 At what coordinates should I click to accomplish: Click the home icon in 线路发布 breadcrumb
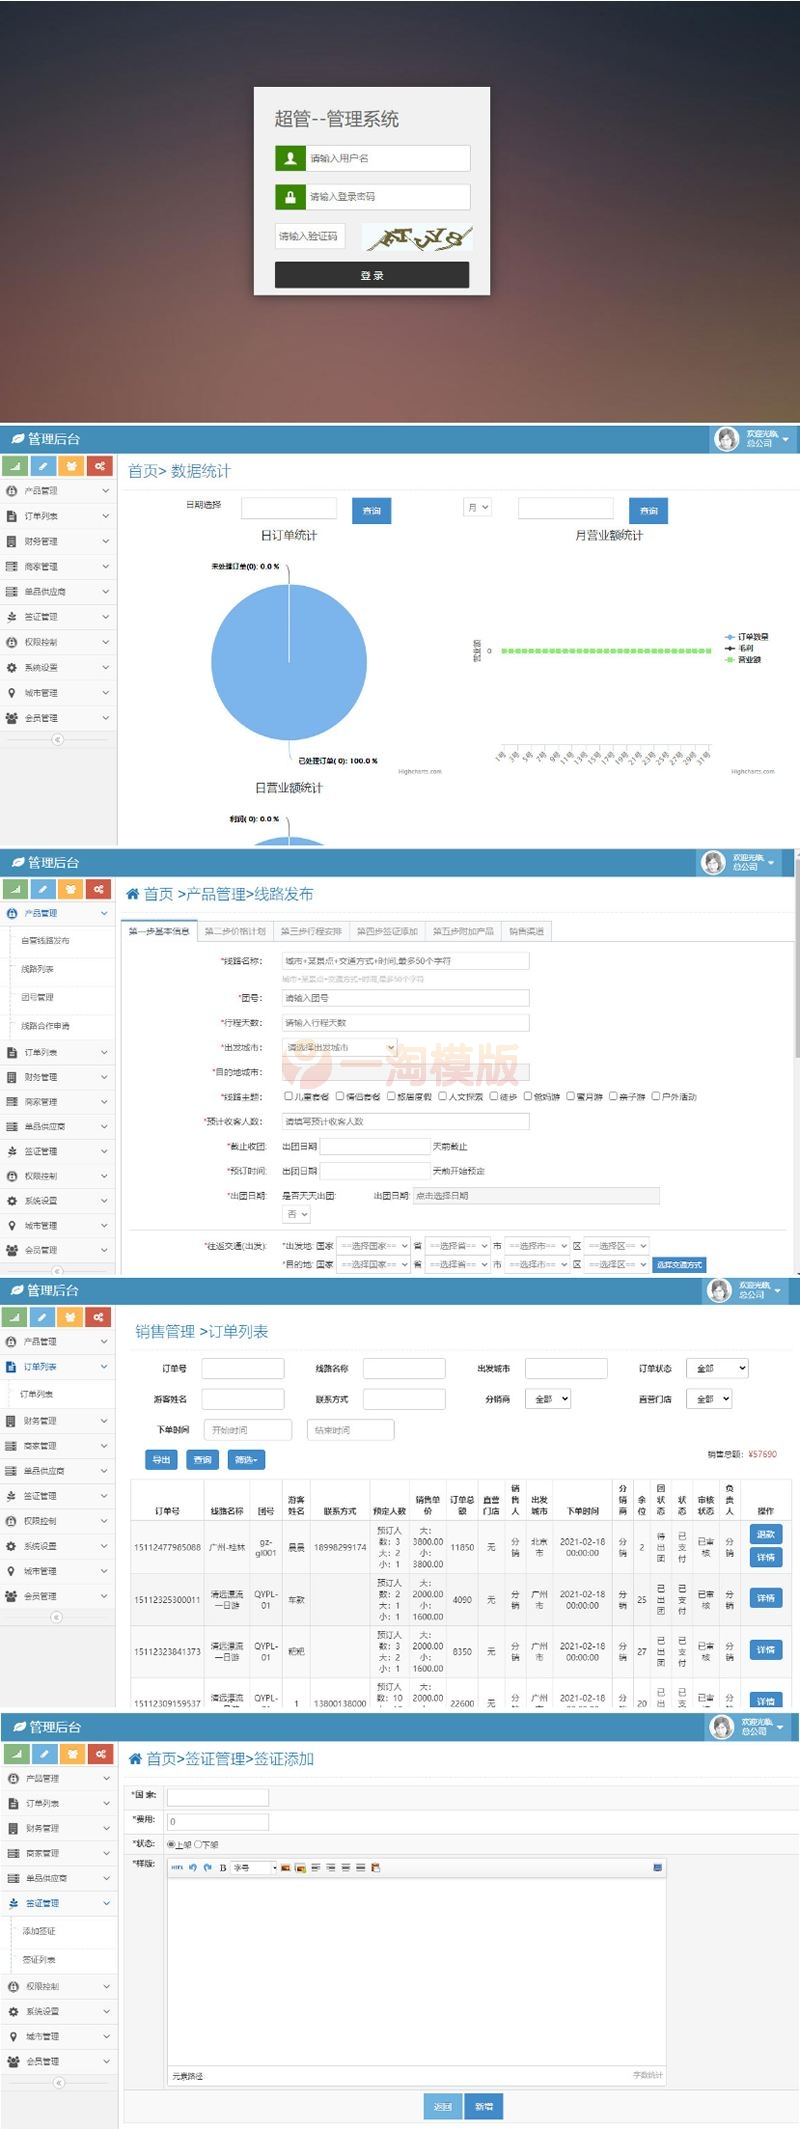tap(133, 895)
